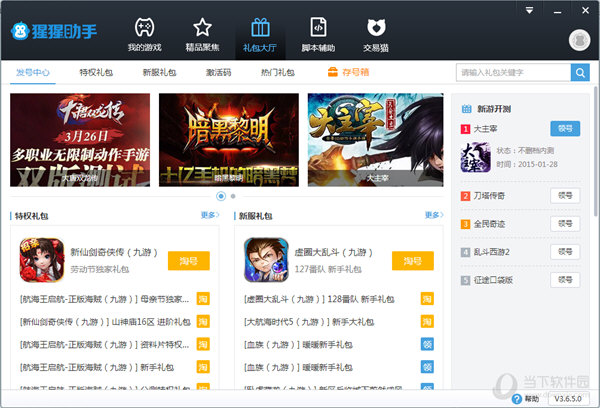This screenshot has height=408, width=600.
Task: Switch to 特权礼包 tab
Action: (96, 72)
